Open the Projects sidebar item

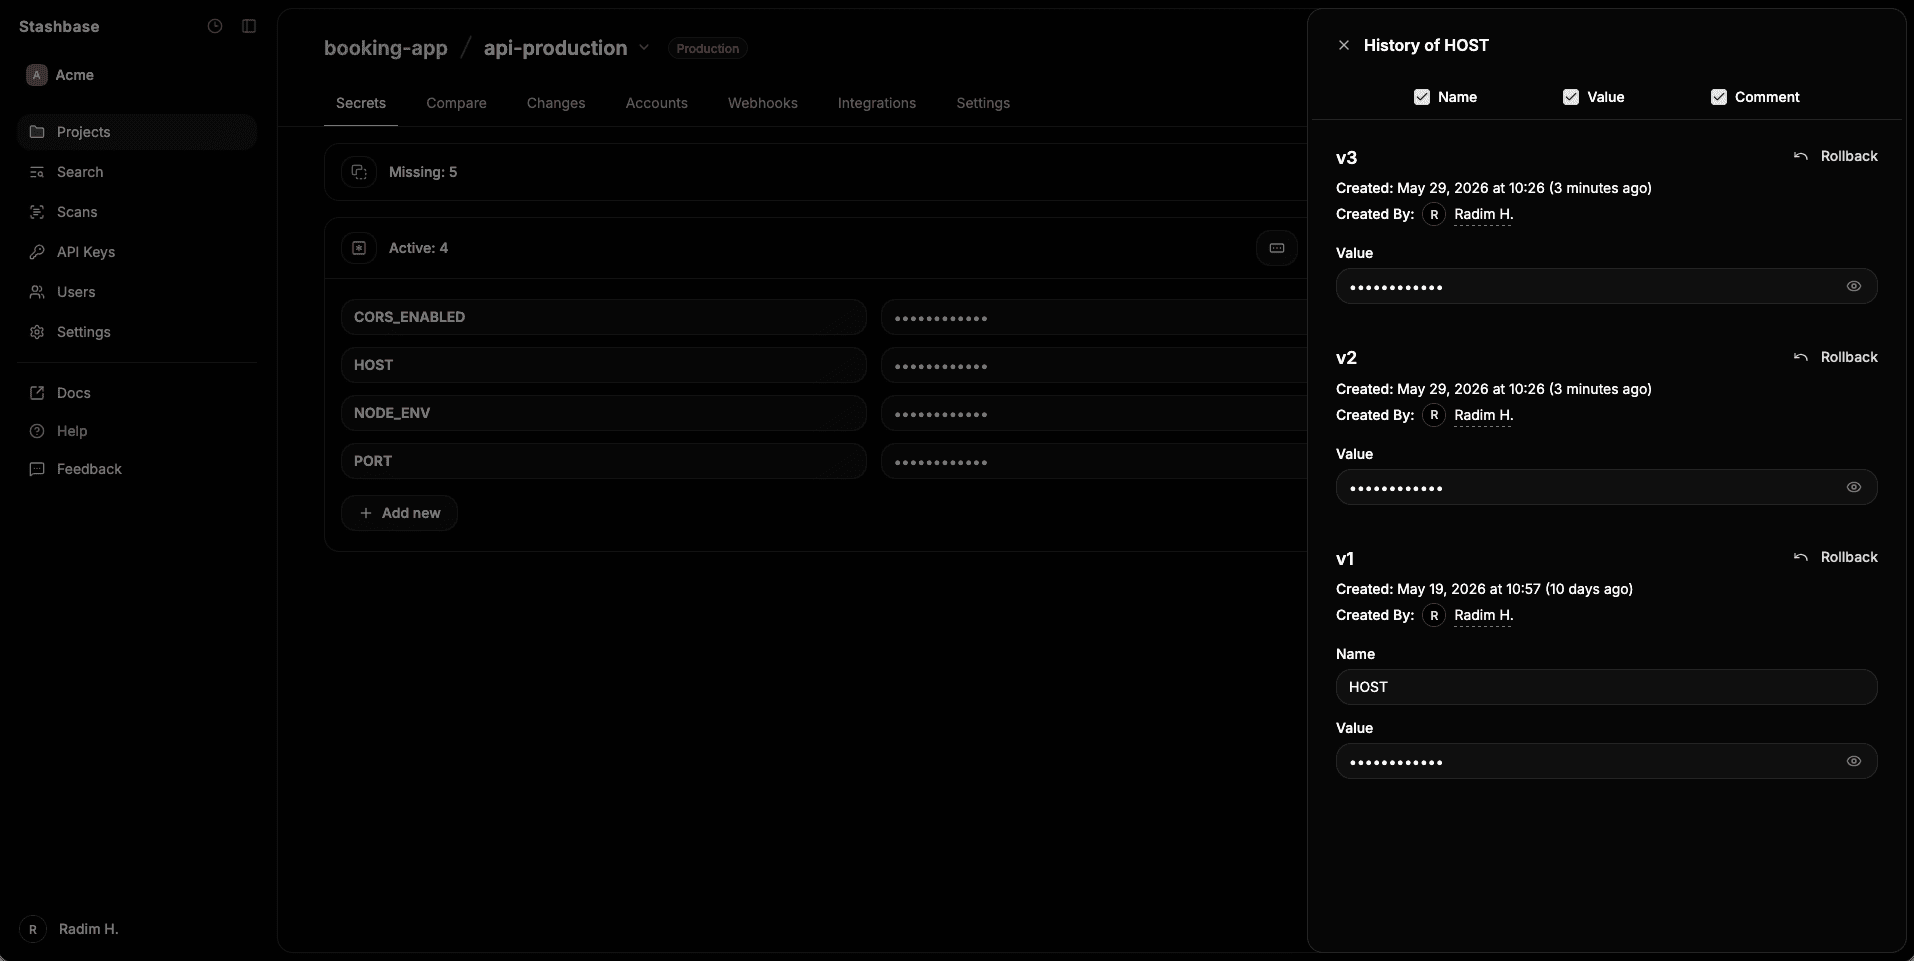pyautogui.click(x=137, y=132)
